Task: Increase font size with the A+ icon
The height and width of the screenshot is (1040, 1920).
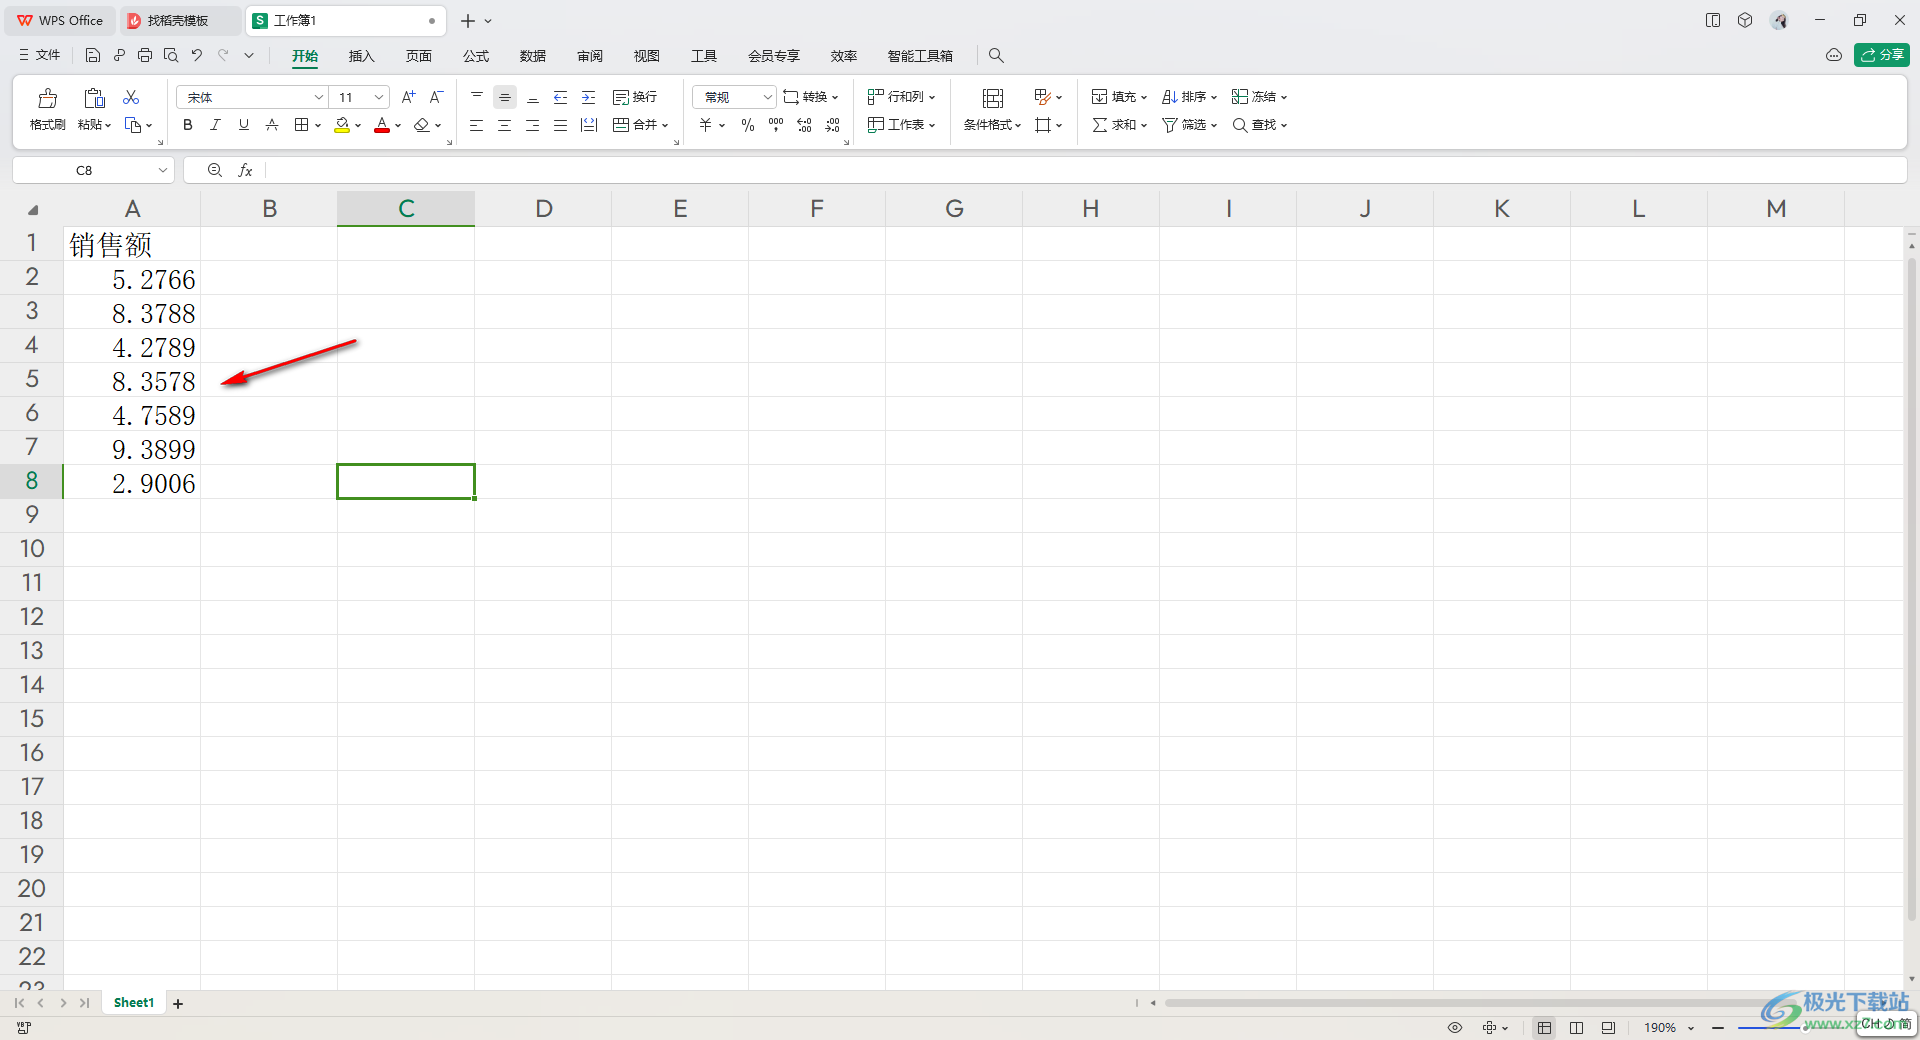Action: point(408,97)
